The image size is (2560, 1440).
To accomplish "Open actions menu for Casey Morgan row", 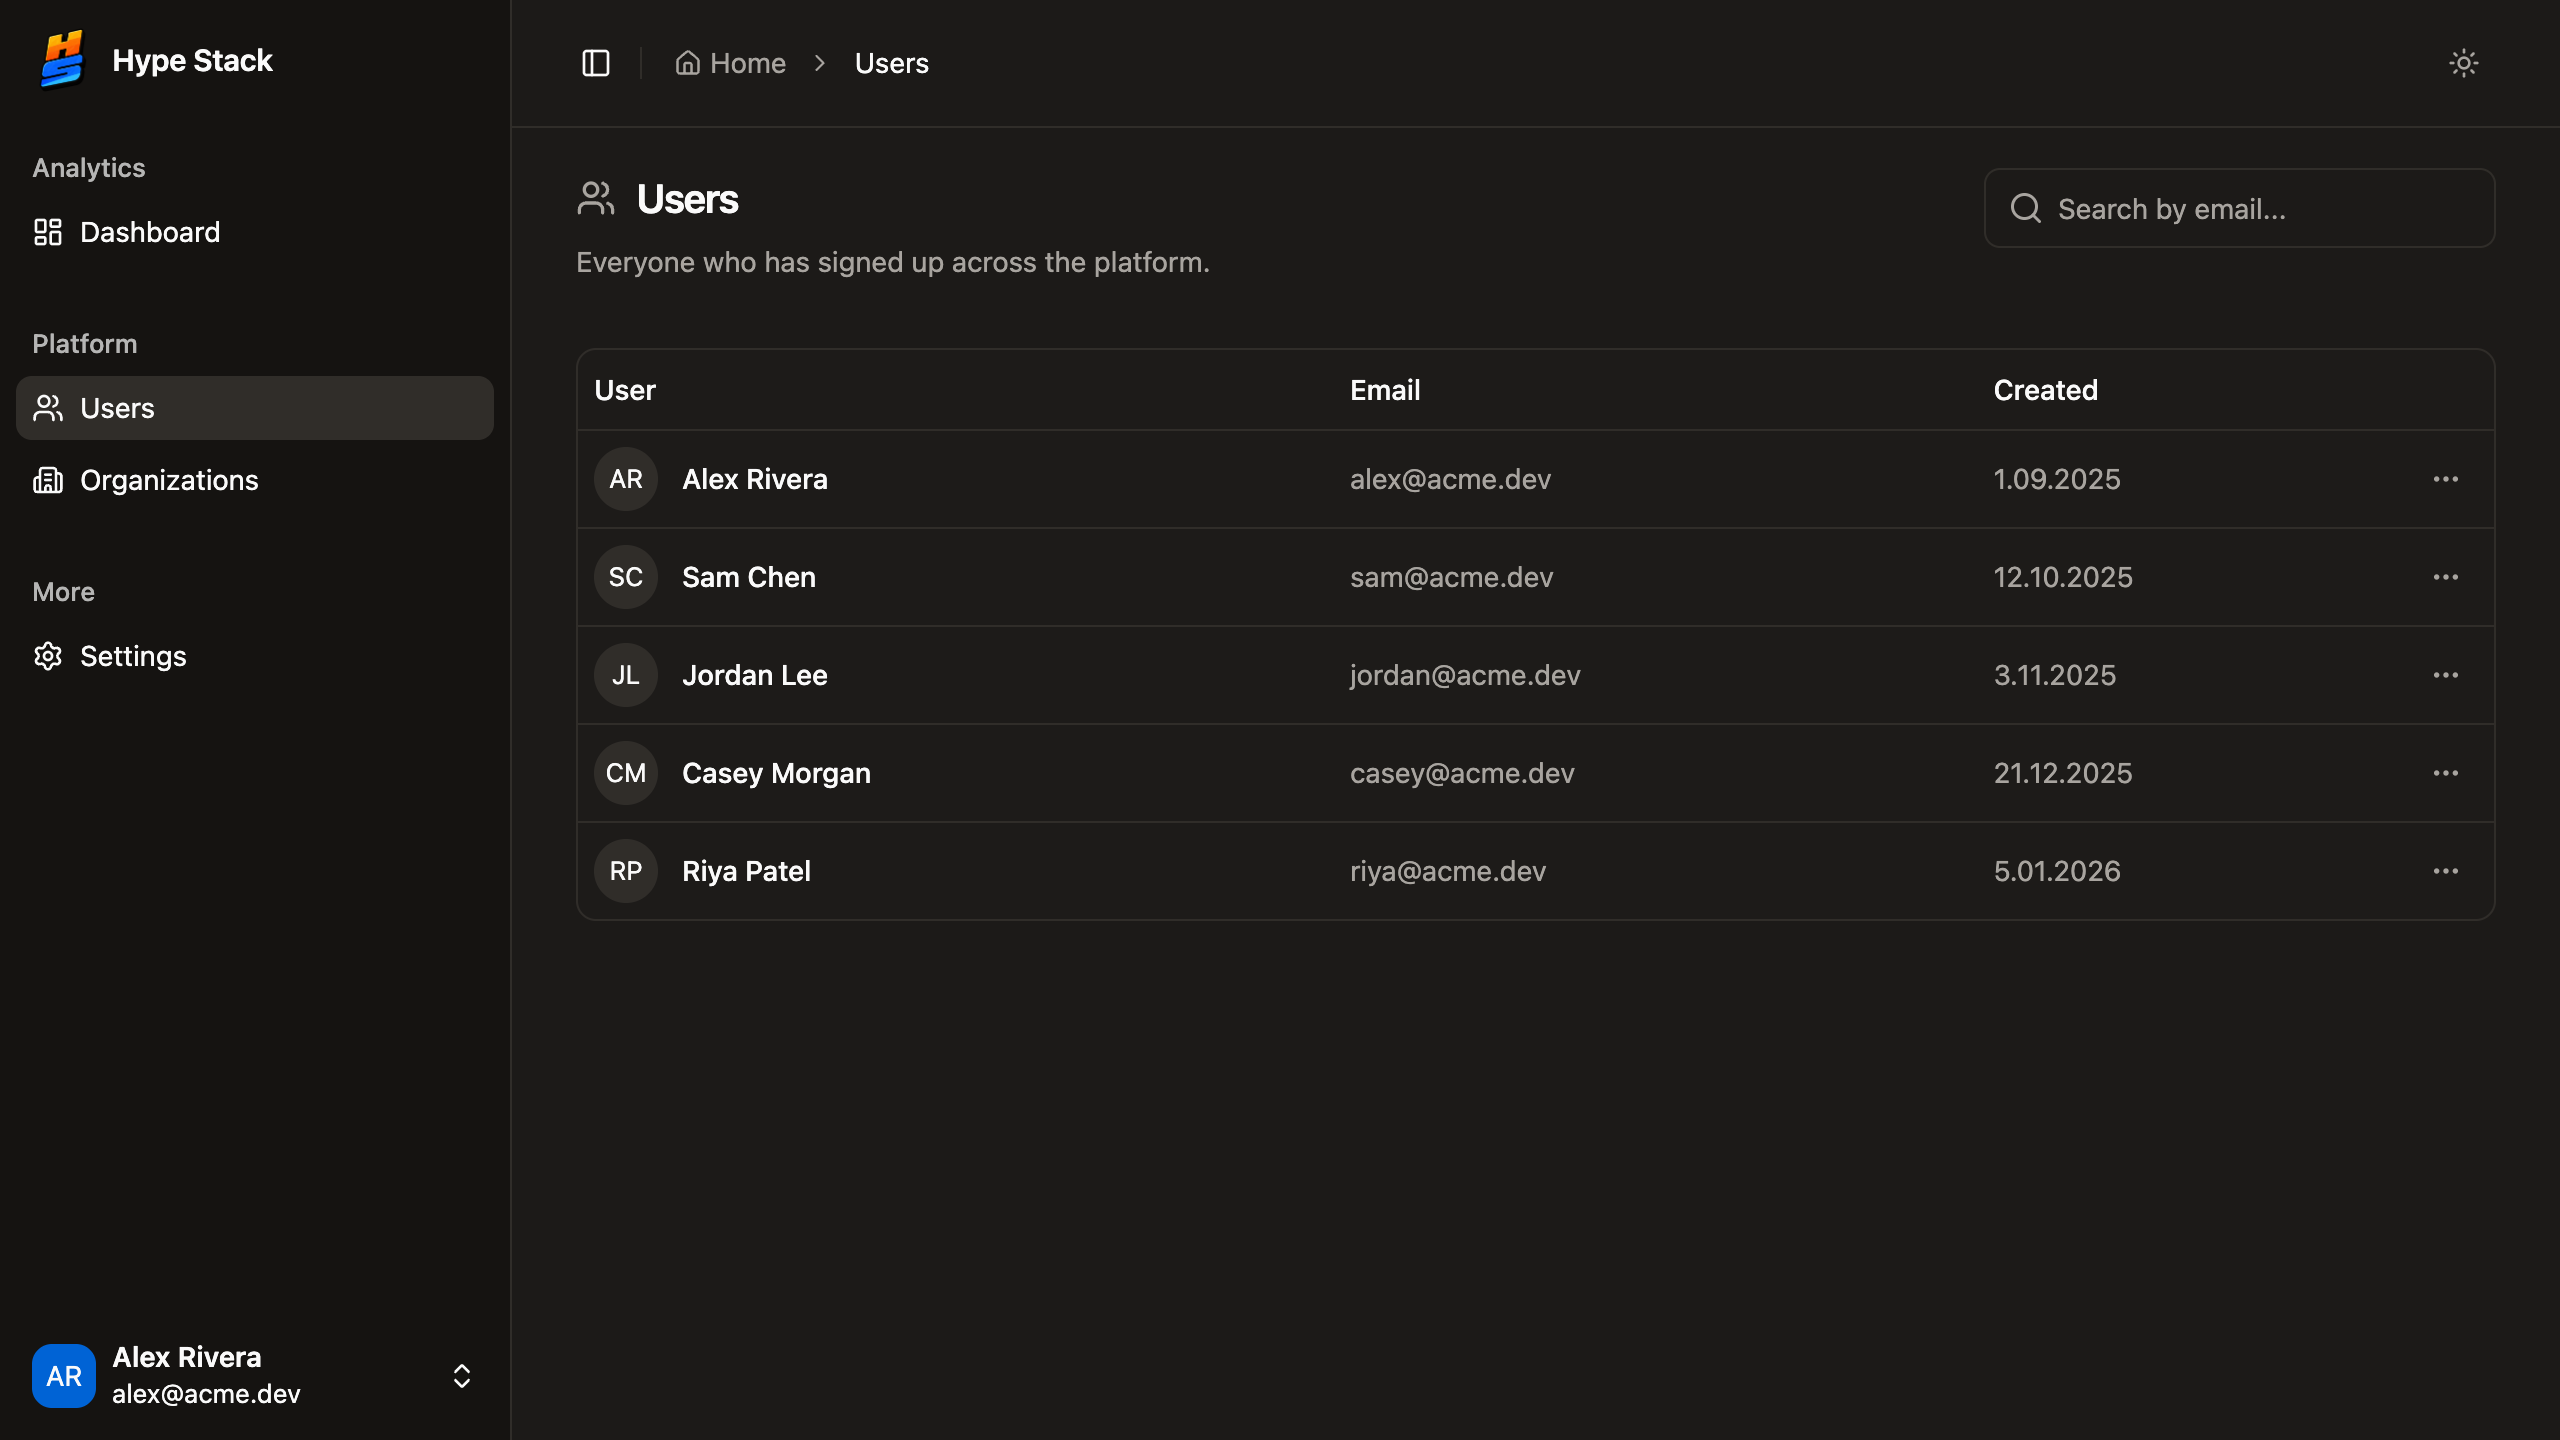I will 2446,773.
